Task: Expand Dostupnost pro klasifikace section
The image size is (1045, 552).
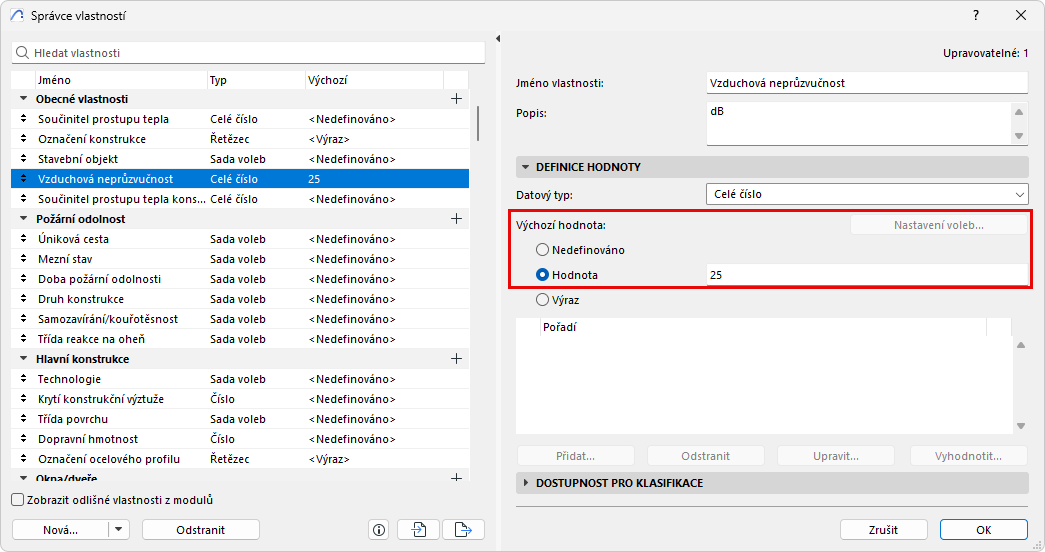Action: click(x=526, y=483)
